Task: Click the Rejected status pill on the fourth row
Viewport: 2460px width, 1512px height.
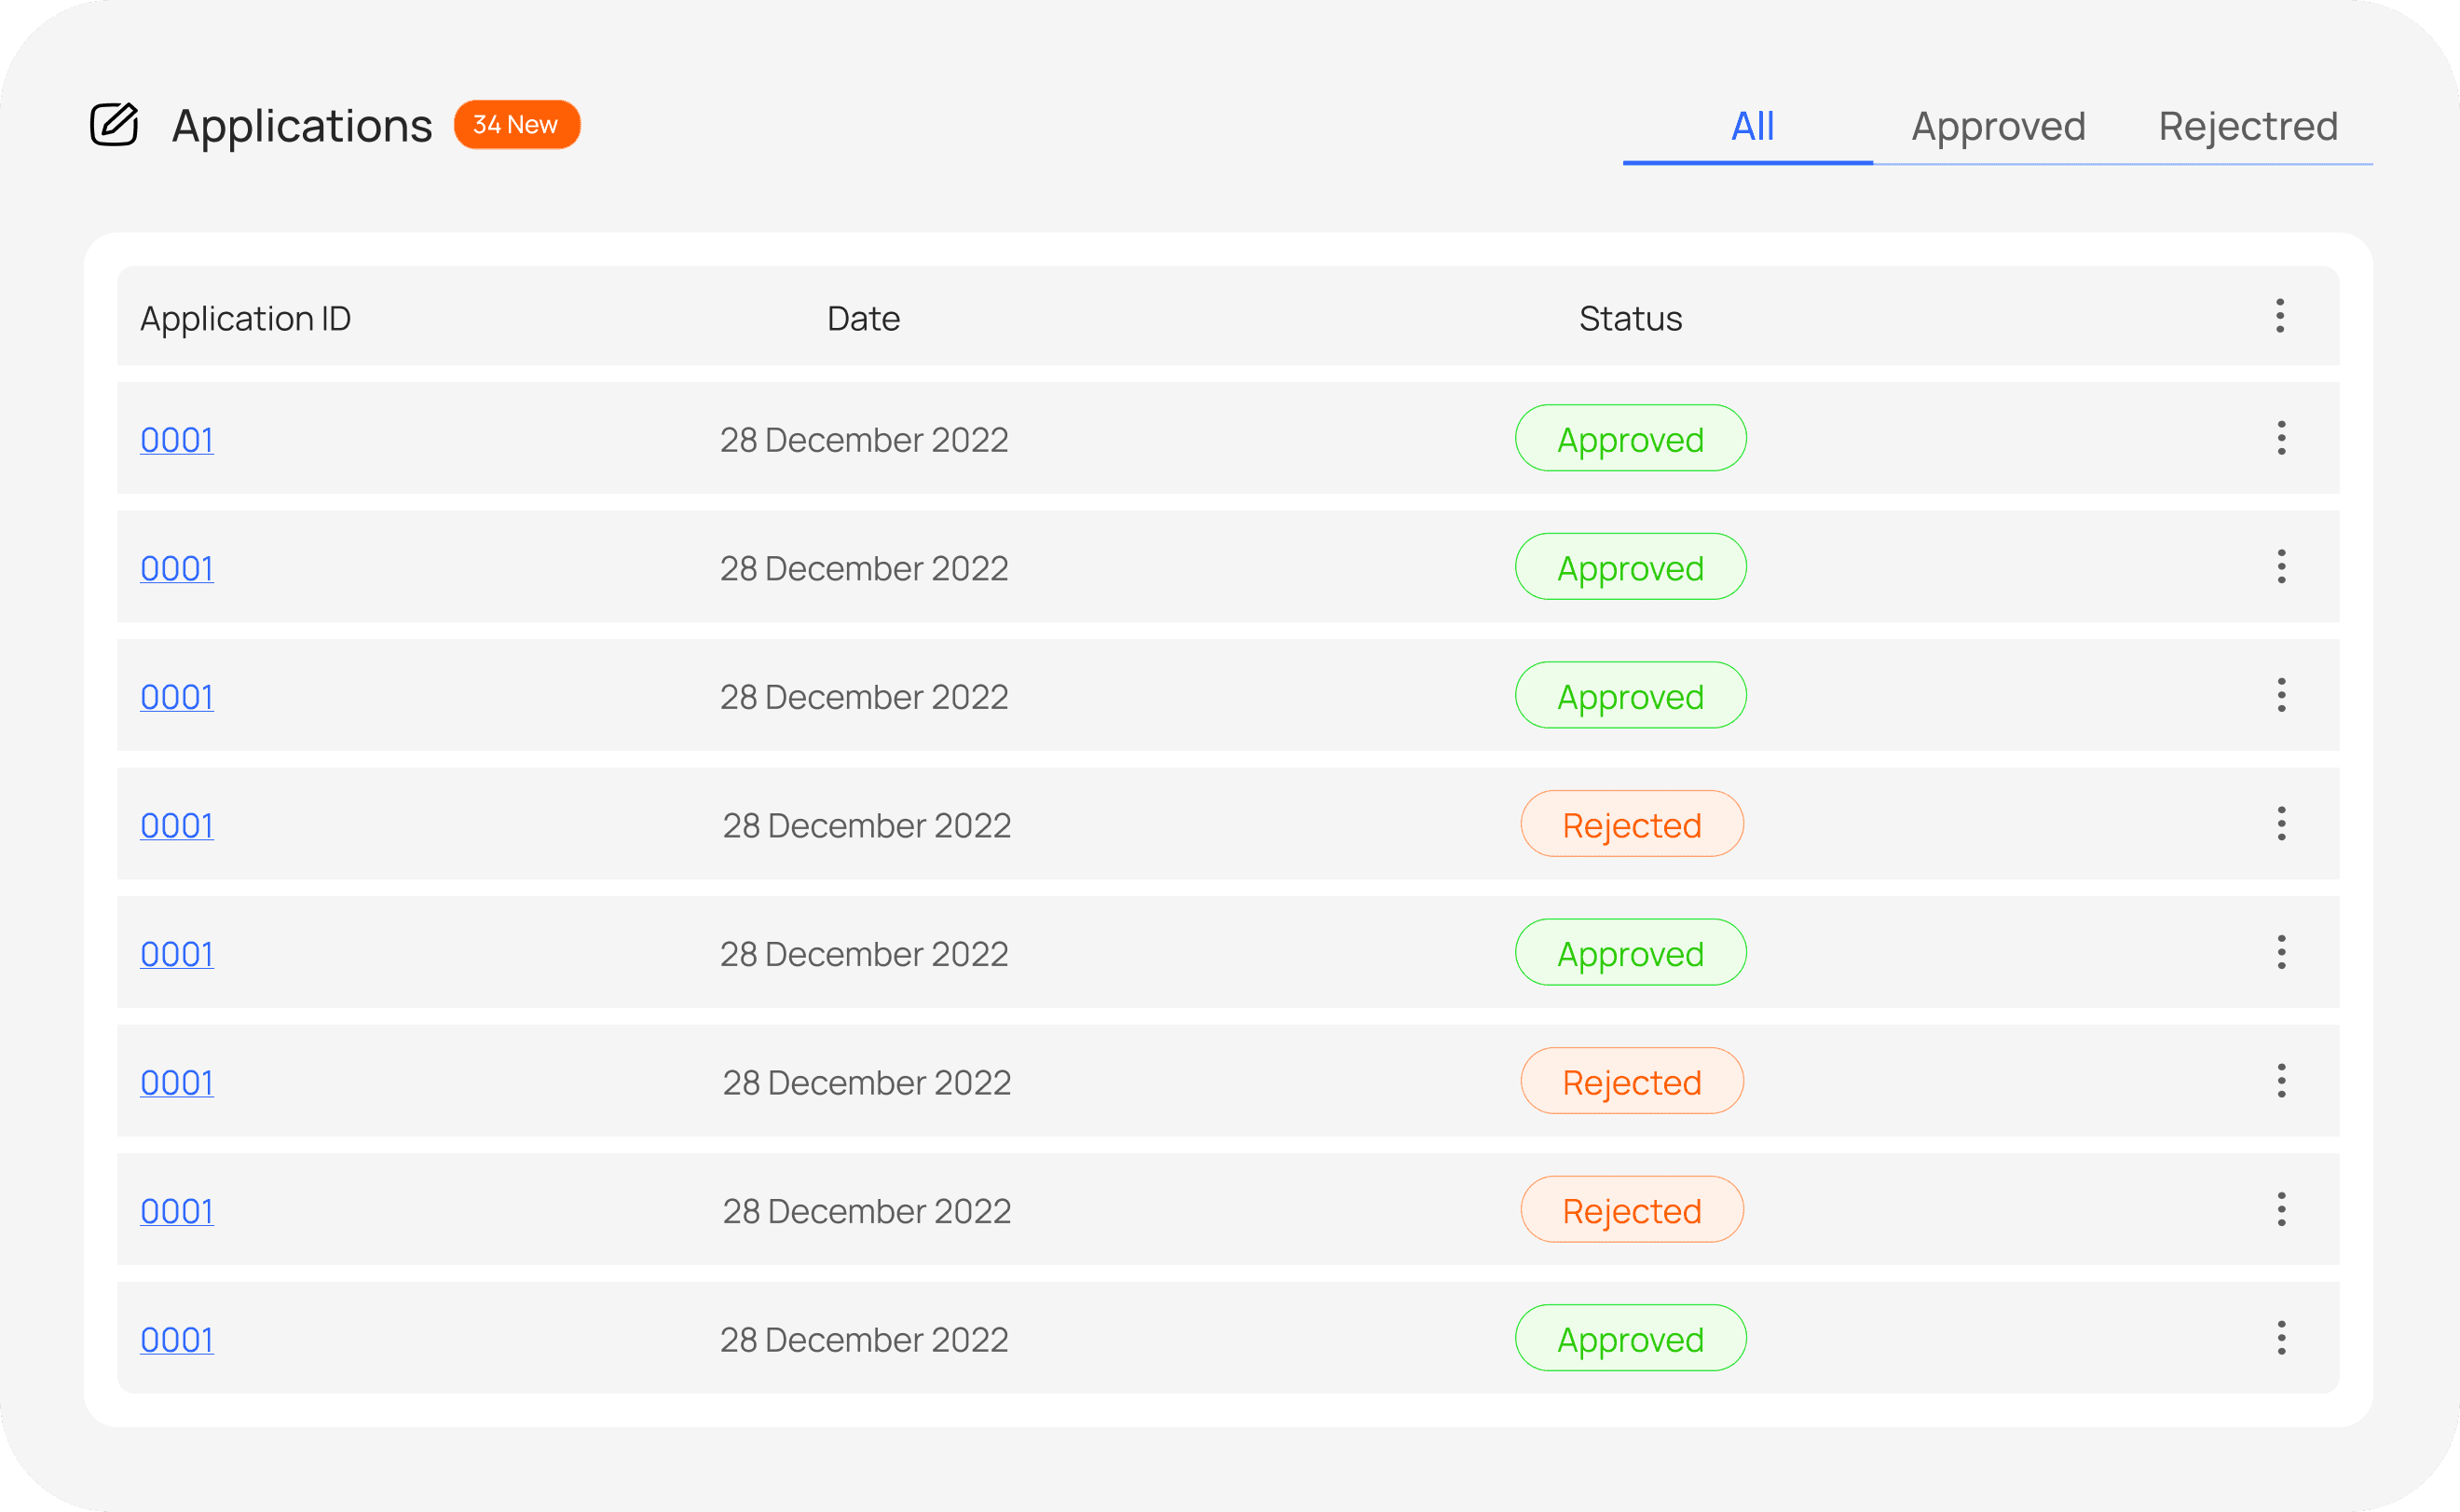Action: (1630, 824)
